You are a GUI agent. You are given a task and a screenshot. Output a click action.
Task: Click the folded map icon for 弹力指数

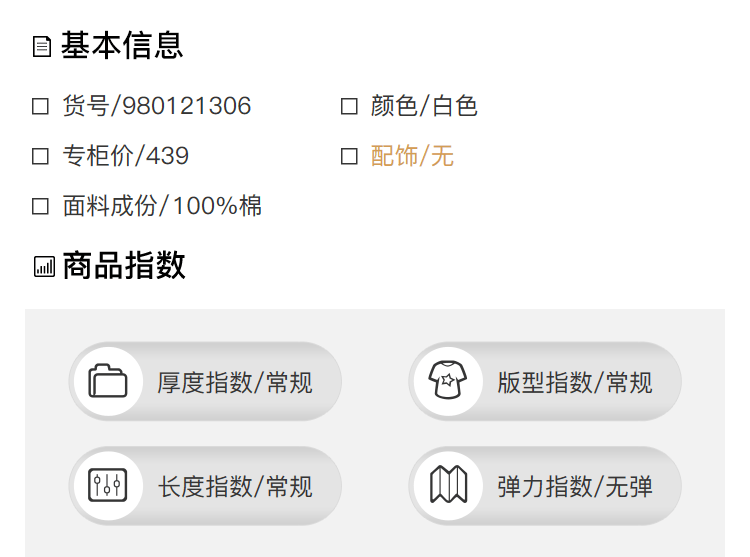pyautogui.click(x=448, y=486)
